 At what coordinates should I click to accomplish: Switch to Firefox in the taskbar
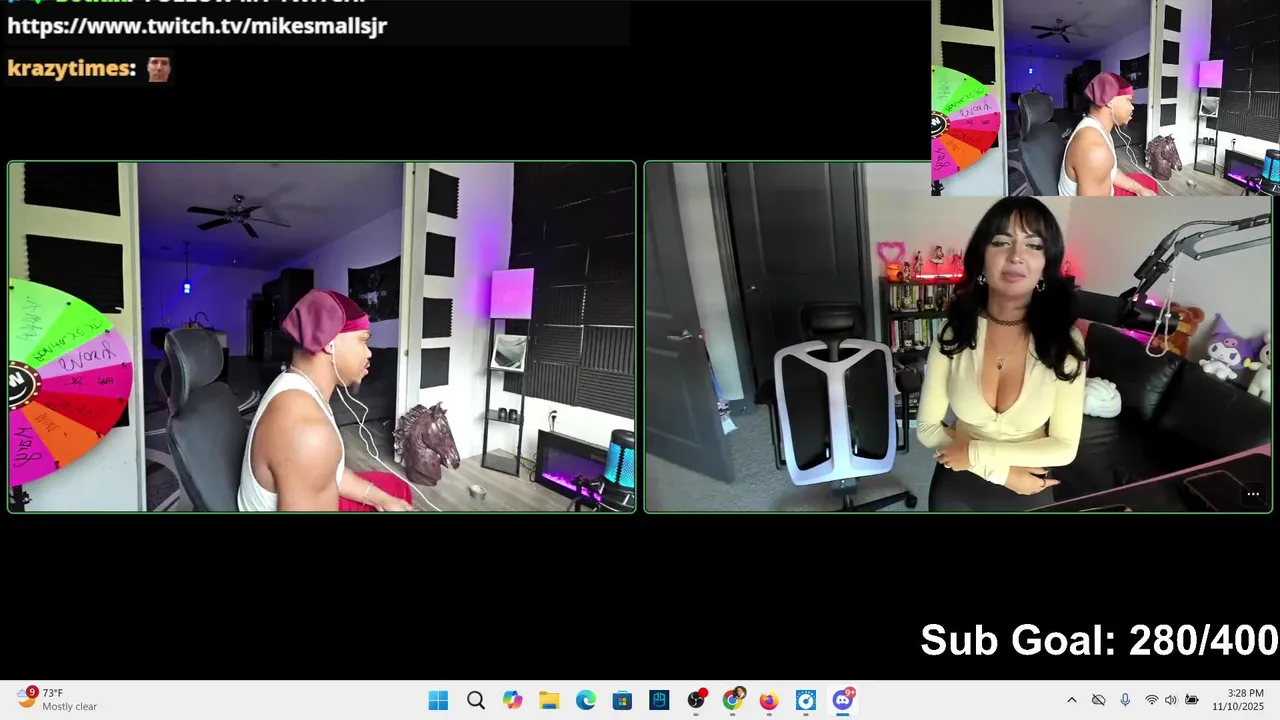(769, 701)
